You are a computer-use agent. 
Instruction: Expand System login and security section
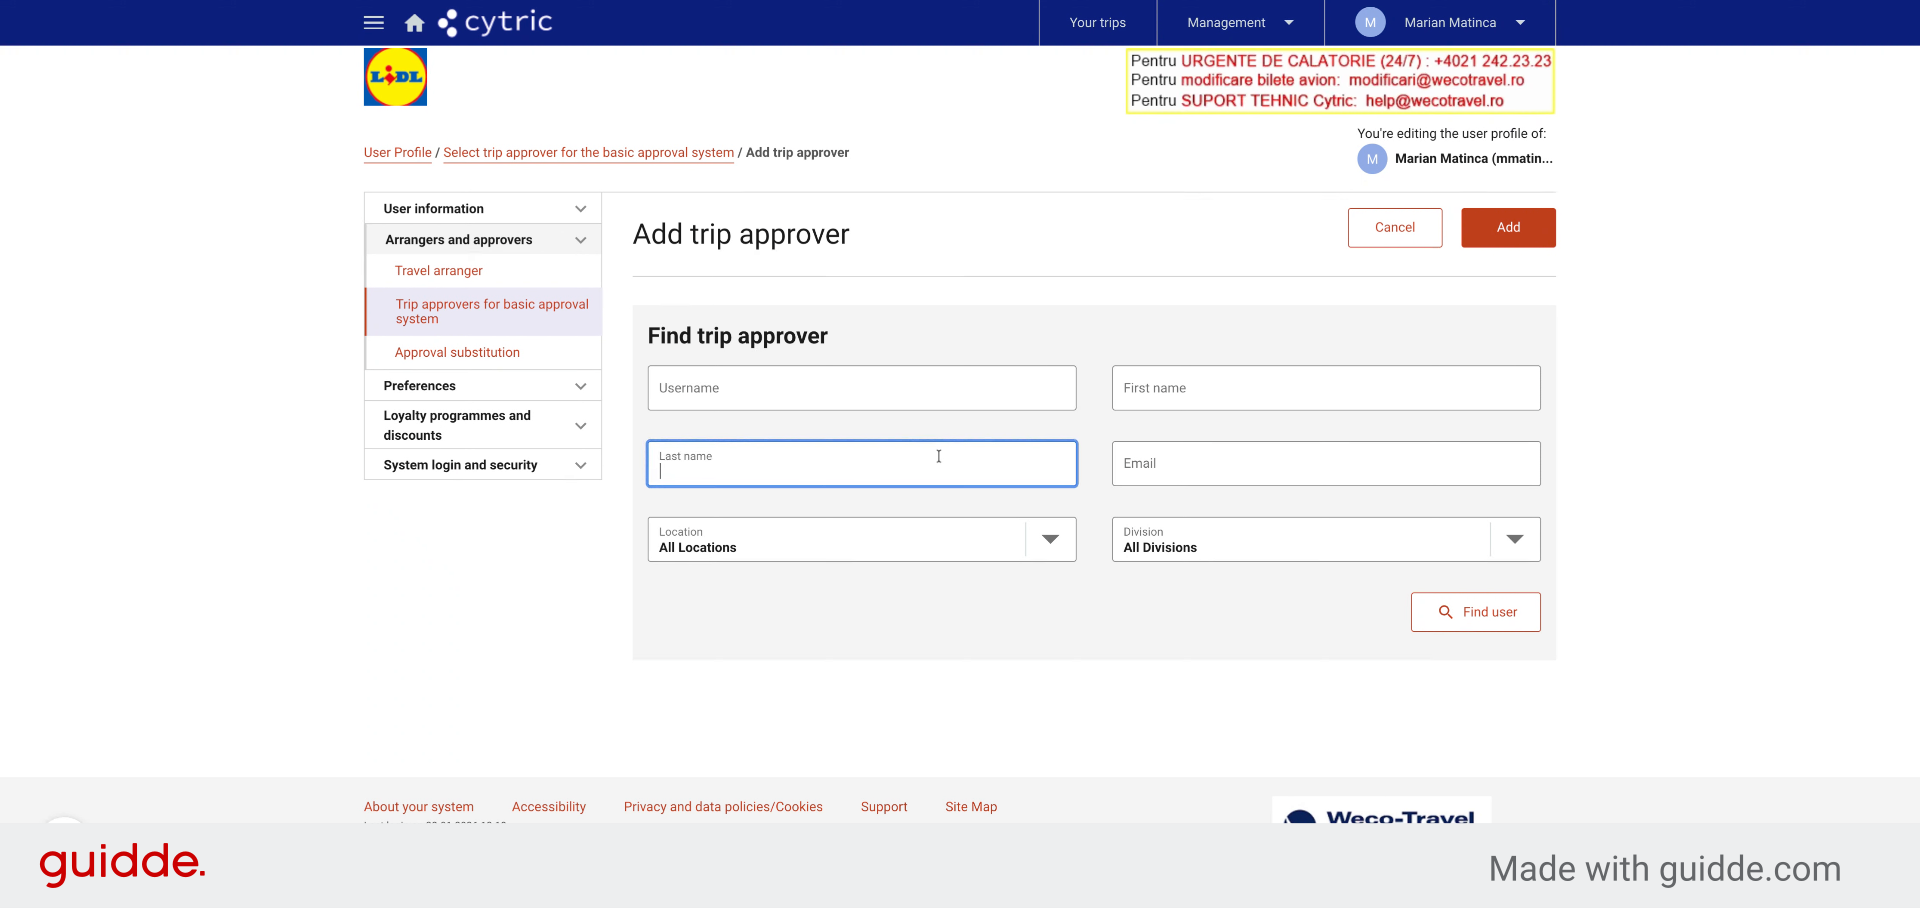click(483, 465)
